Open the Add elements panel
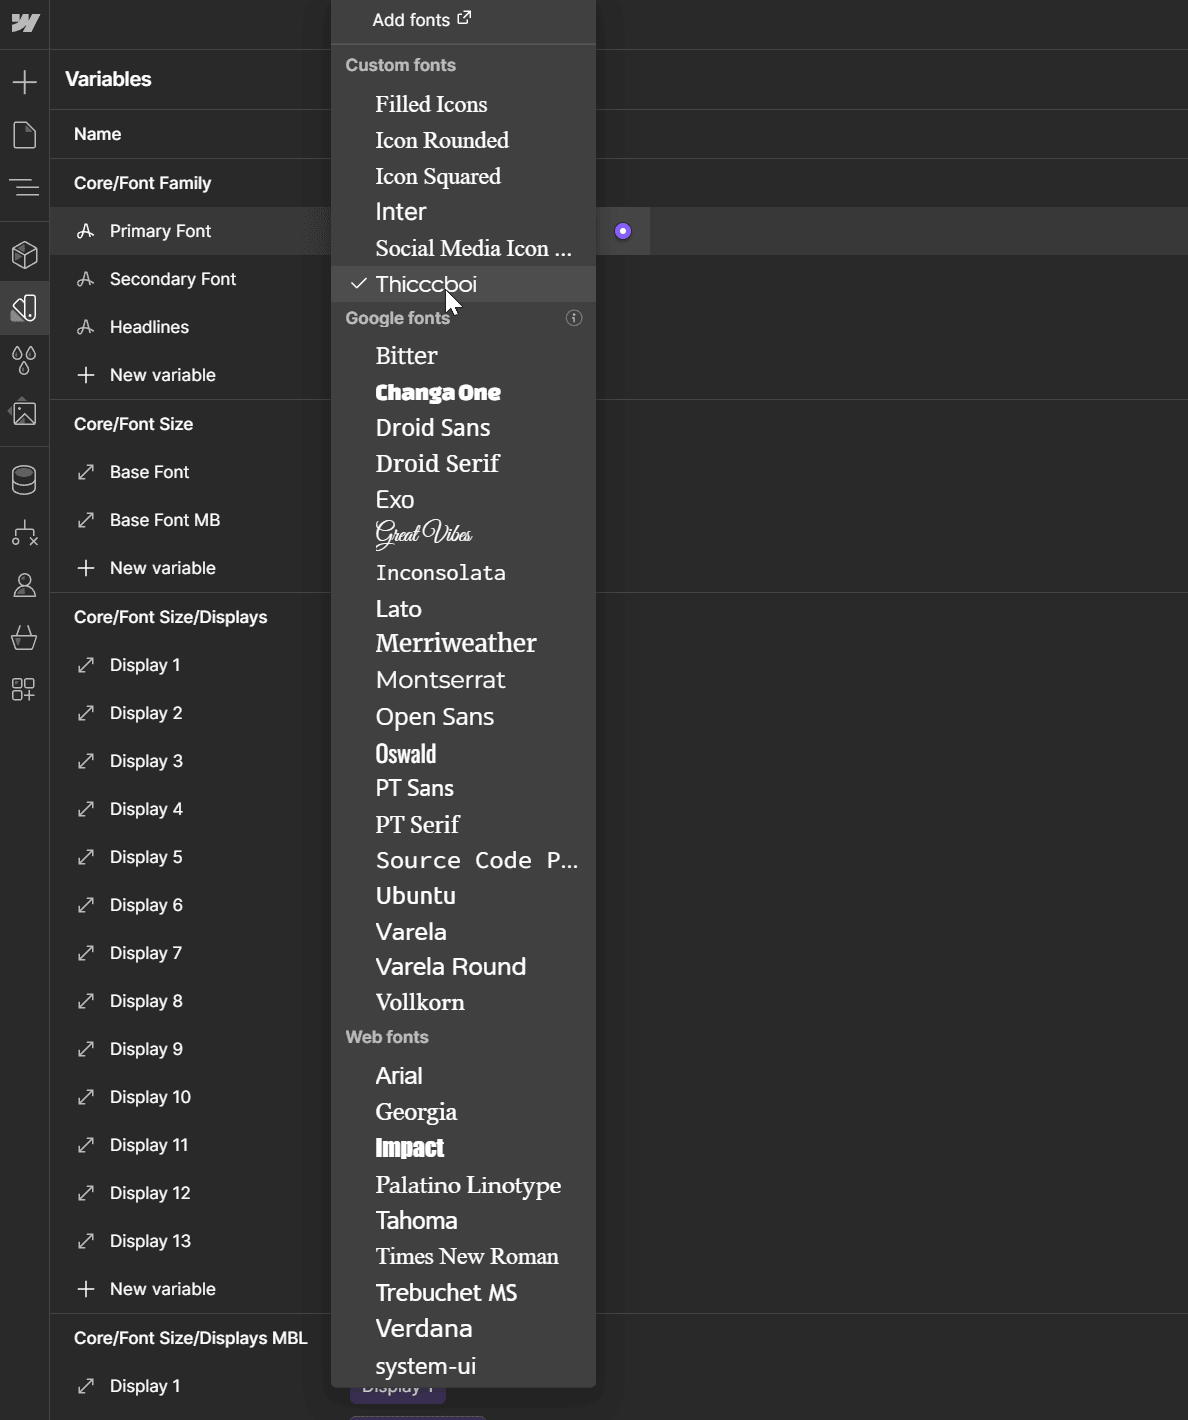This screenshot has height=1420, width=1188. point(24,82)
